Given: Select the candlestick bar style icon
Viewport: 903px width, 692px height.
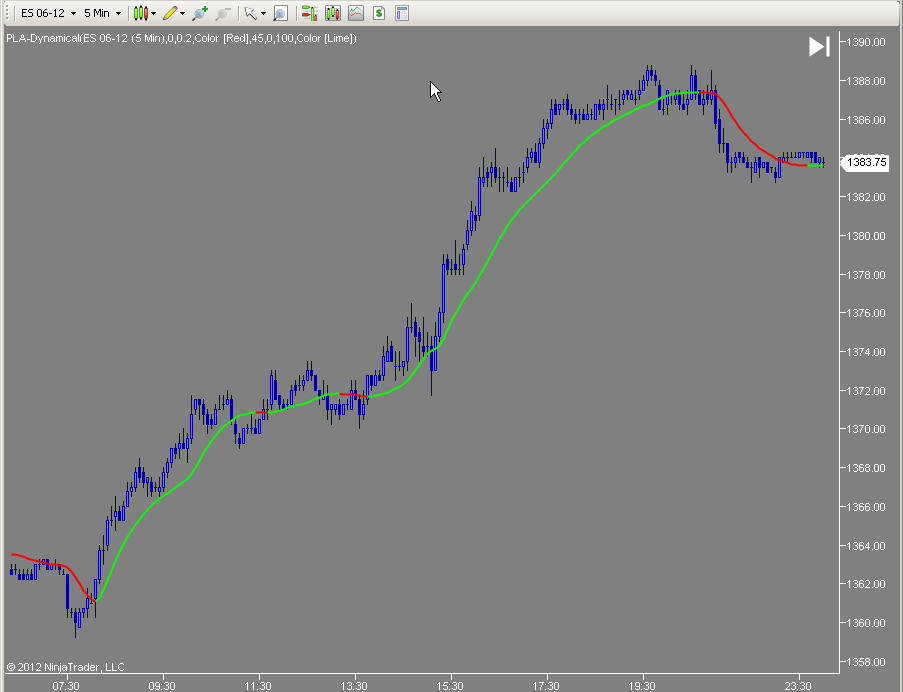Looking at the screenshot, I should [141, 13].
